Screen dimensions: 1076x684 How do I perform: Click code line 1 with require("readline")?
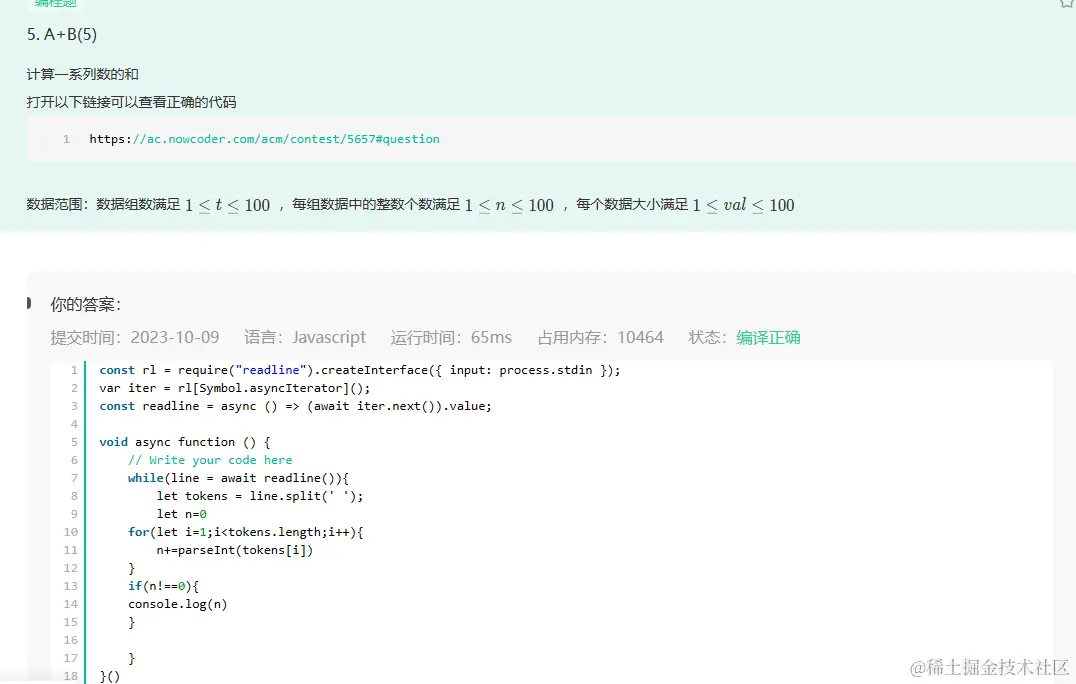click(x=360, y=370)
